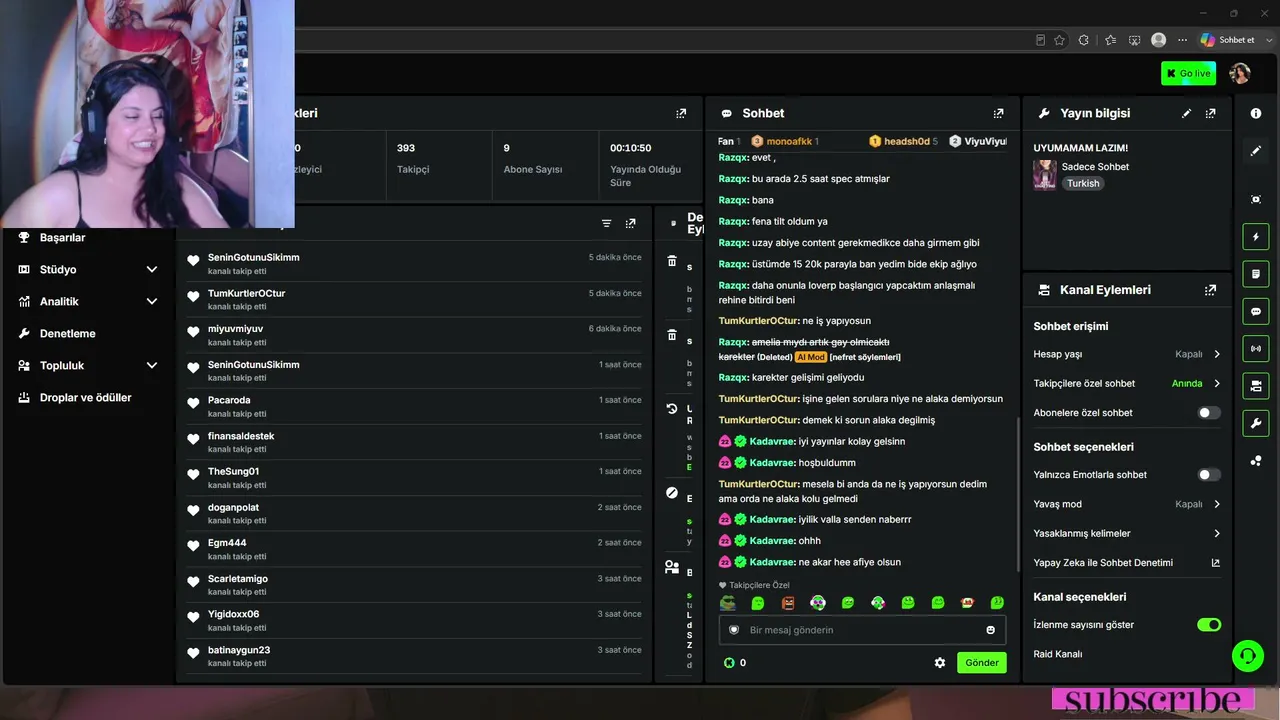Select Analitik in left navigation
This screenshot has width=1280, height=720.
tap(59, 302)
